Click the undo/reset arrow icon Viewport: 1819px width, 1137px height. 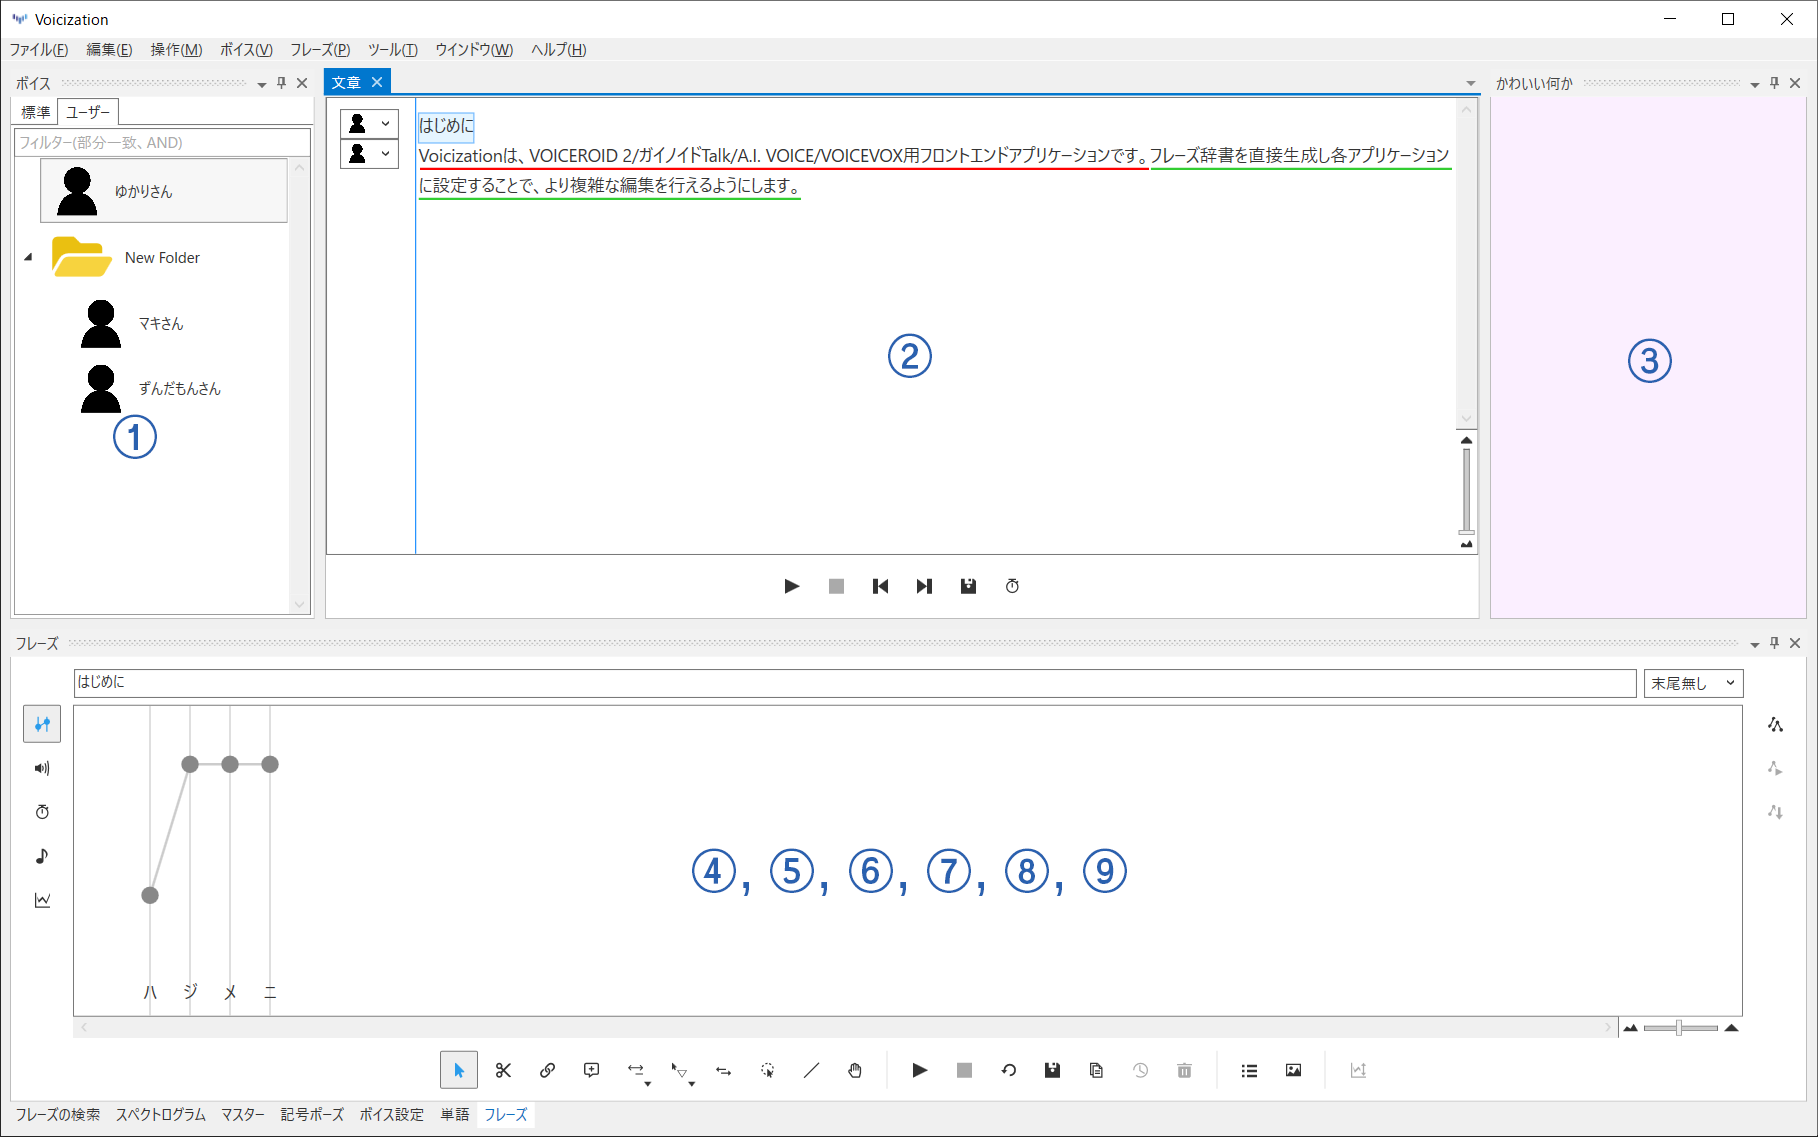tap(1008, 1070)
